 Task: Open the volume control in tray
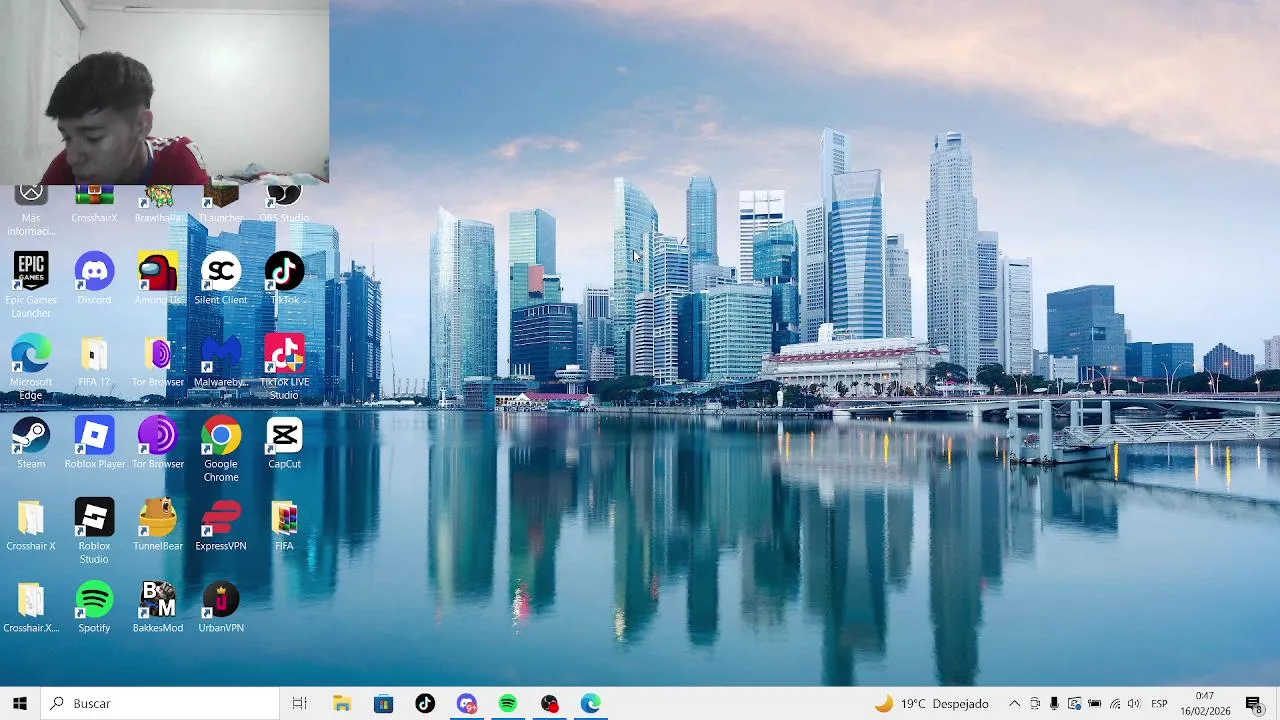point(1134,703)
